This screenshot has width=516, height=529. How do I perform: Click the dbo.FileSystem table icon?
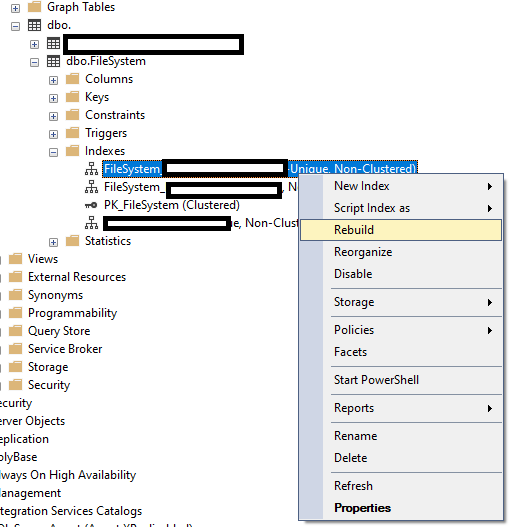(53, 61)
